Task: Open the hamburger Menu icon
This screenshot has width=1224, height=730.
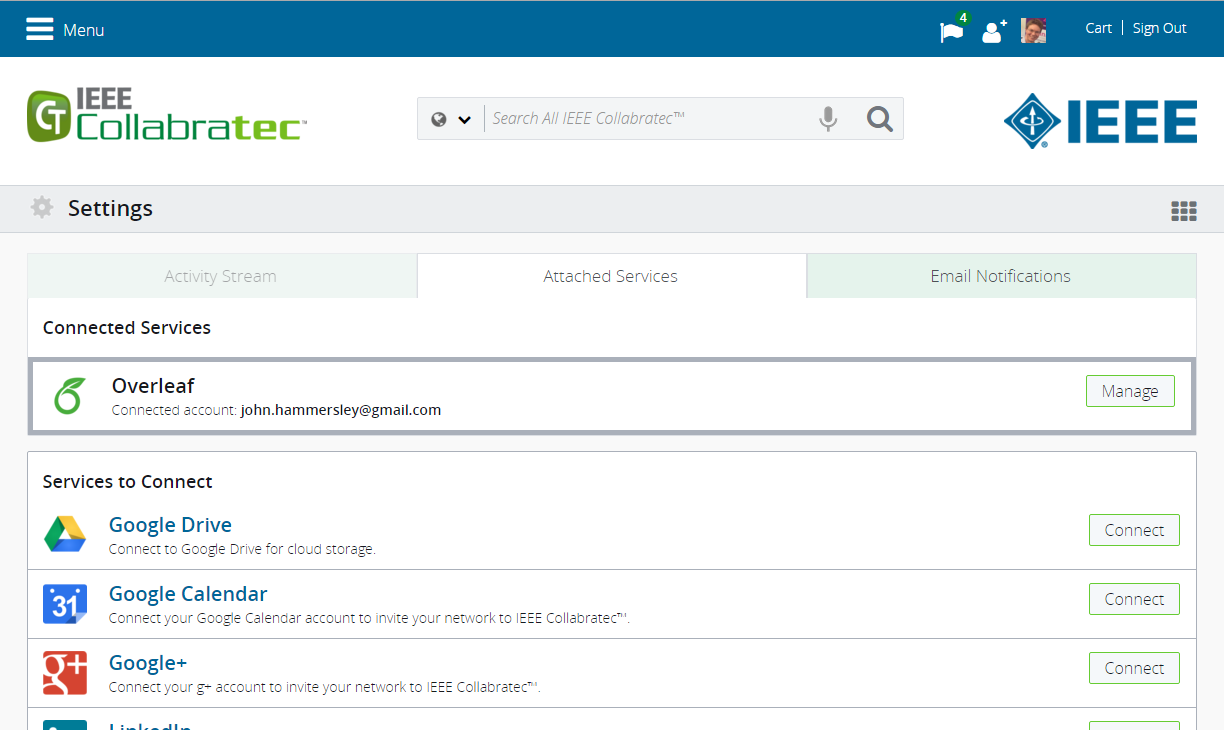Action: 40,29
